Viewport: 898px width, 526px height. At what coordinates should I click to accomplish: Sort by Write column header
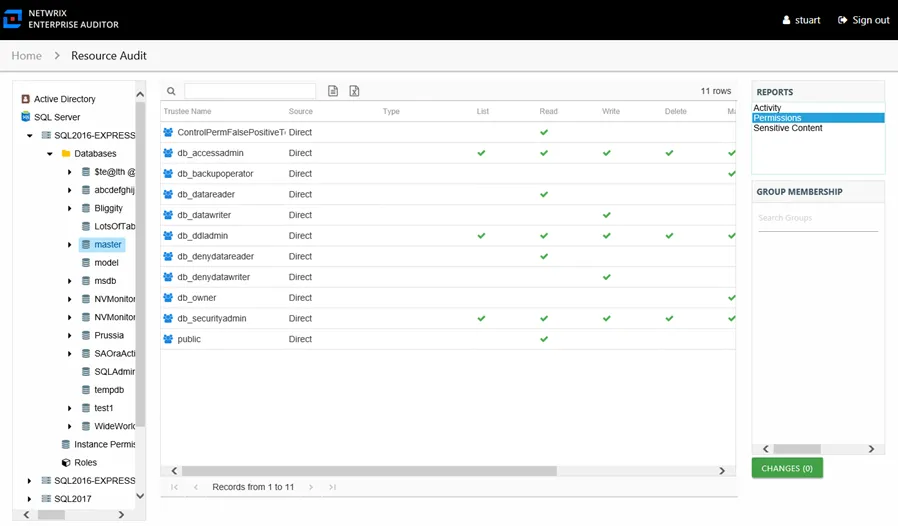pos(611,111)
